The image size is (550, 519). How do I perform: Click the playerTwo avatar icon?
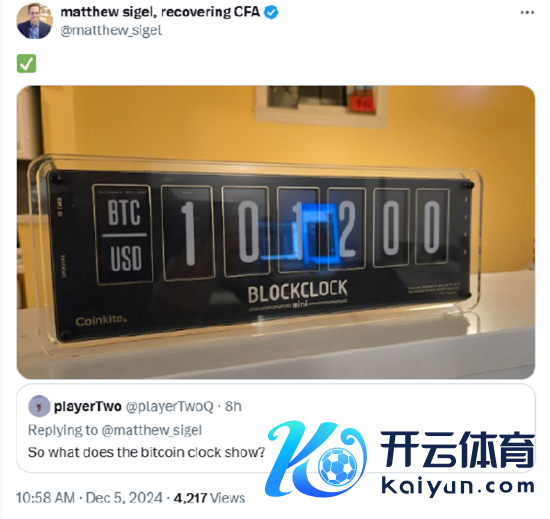coord(39,406)
